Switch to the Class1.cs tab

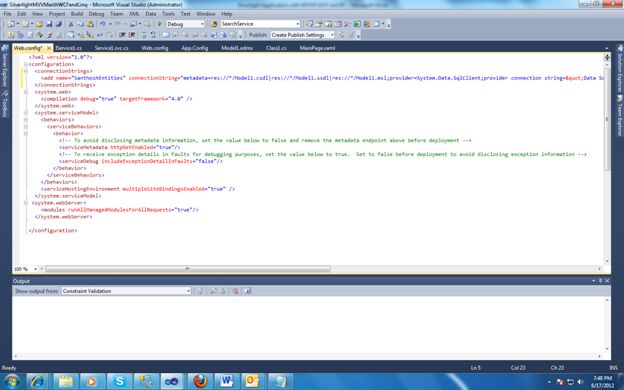click(x=276, y=48)
